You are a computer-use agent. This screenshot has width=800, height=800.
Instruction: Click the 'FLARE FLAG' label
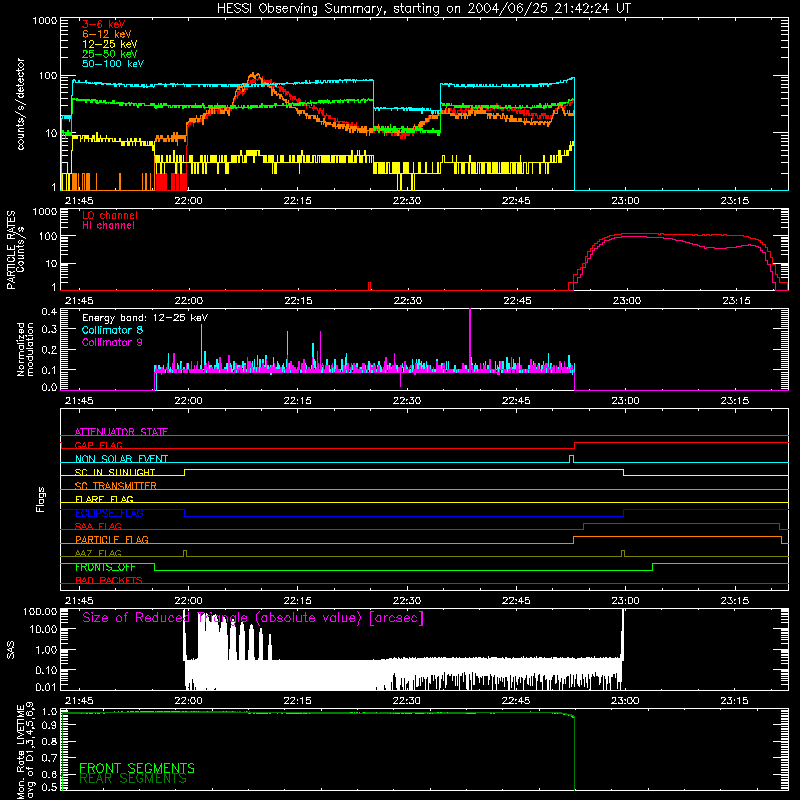click(104, 499)
